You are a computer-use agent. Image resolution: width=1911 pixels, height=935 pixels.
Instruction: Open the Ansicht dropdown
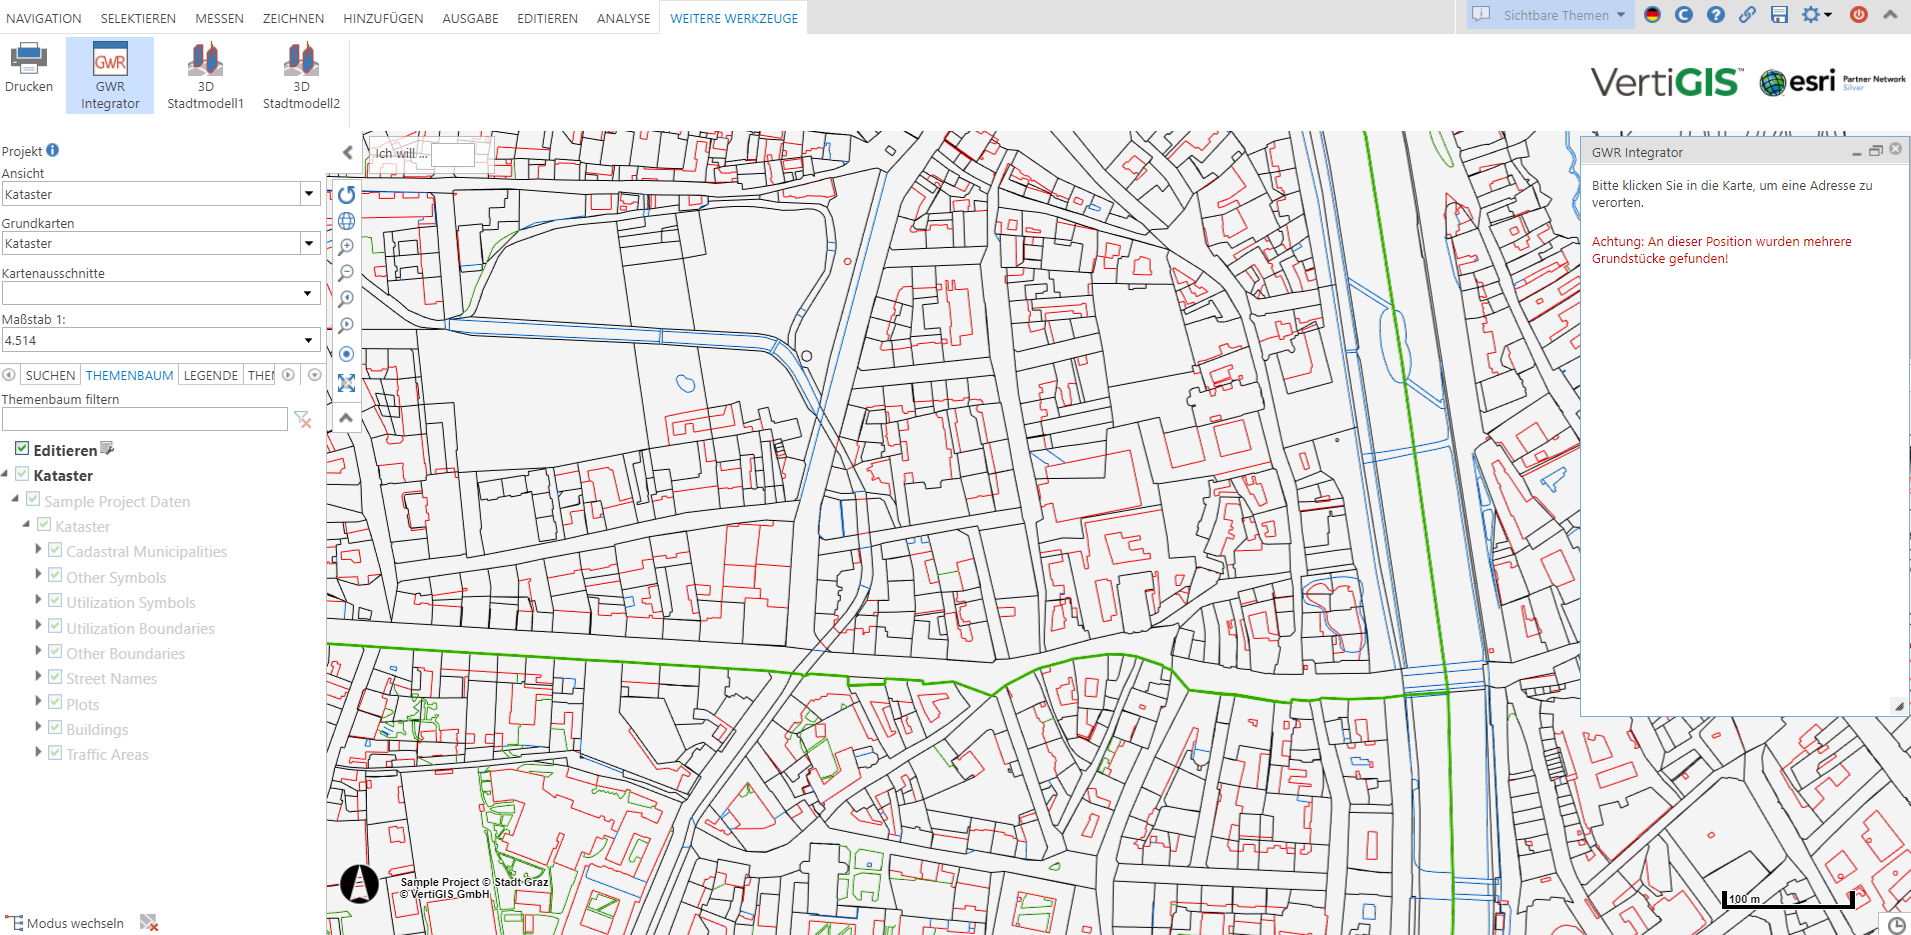tap(308, 194)
